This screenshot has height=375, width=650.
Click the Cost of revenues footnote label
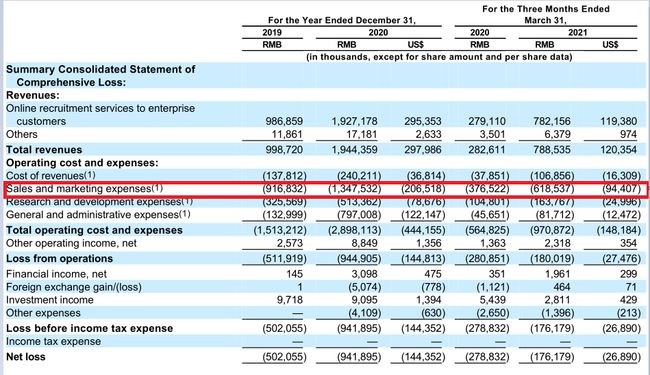pyautogui.click(x=51, y=176)
